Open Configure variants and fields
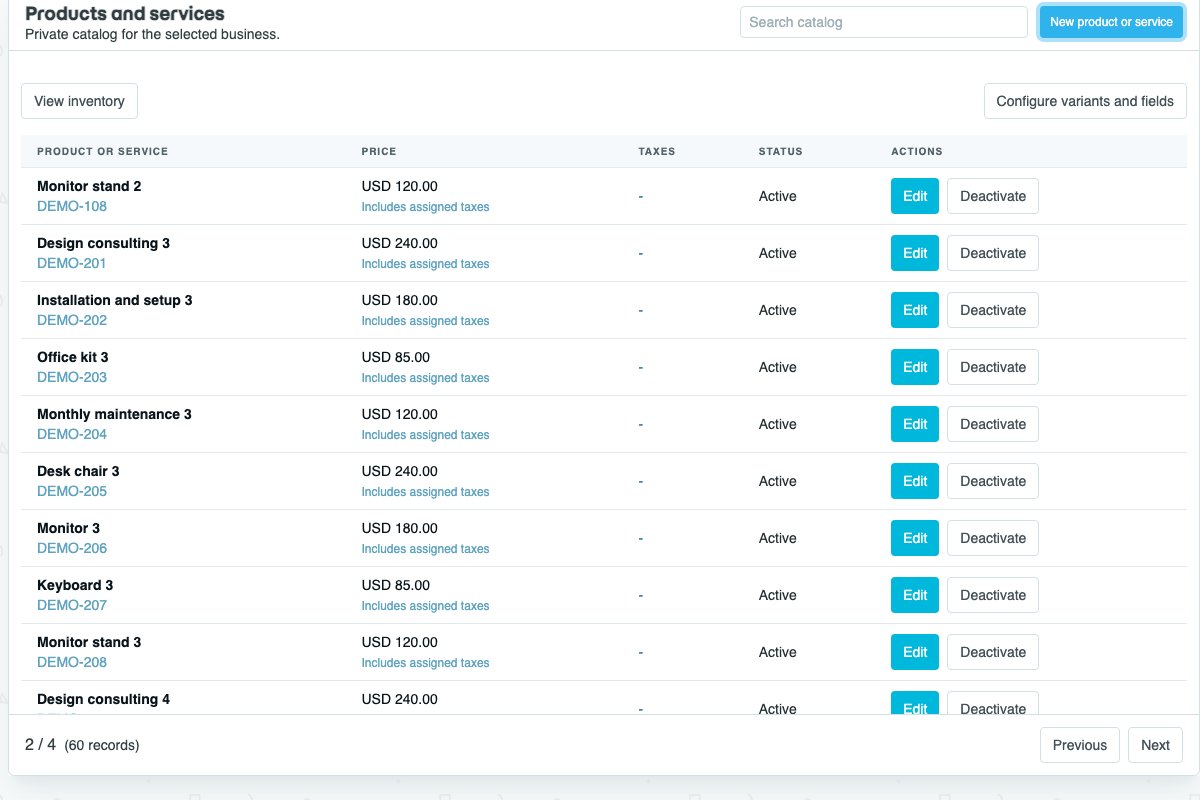This screenshot has width=1200, height=800. [x=1085, y=101]
